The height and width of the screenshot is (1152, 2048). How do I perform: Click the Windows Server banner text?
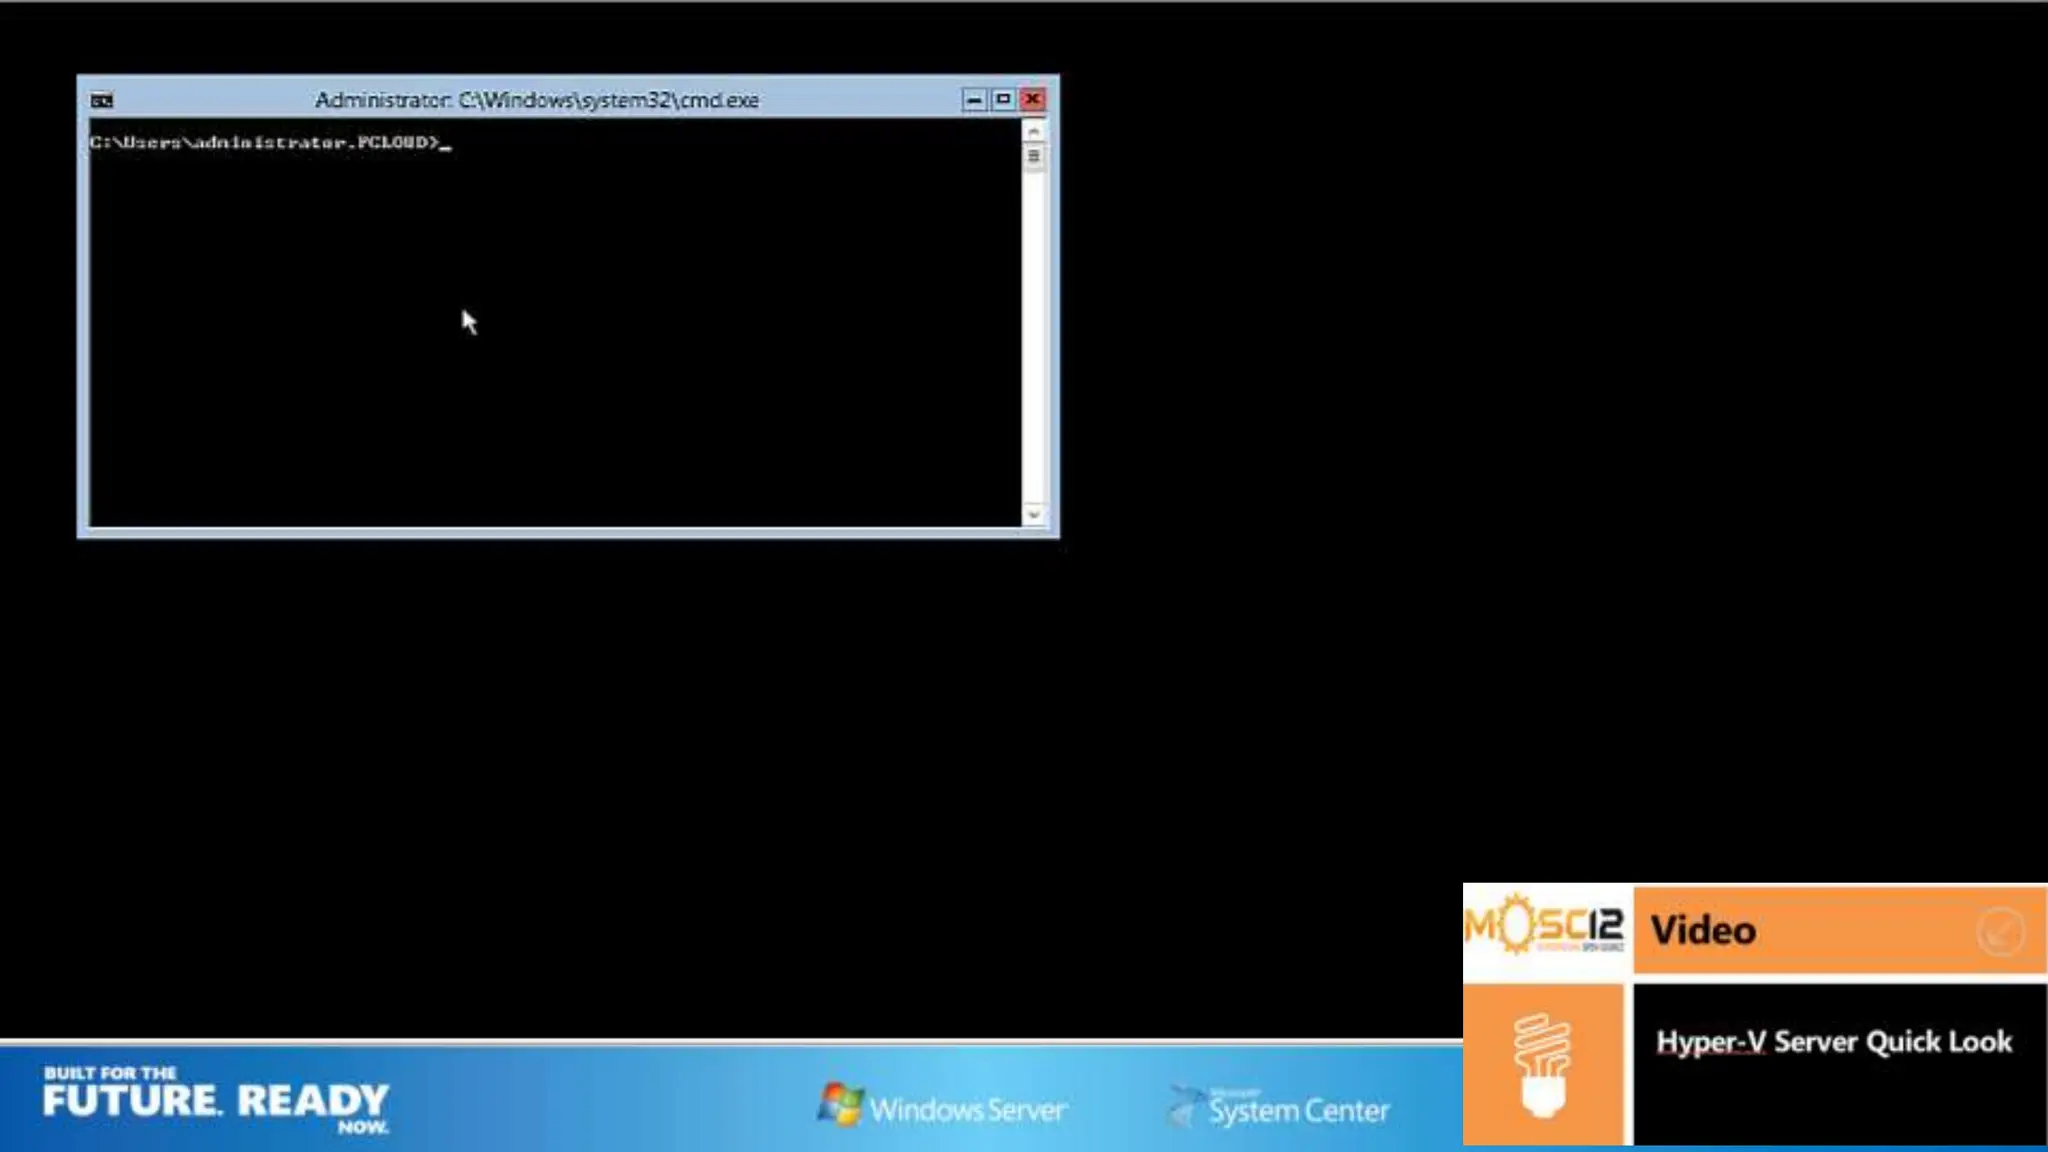click(967, 1109)
